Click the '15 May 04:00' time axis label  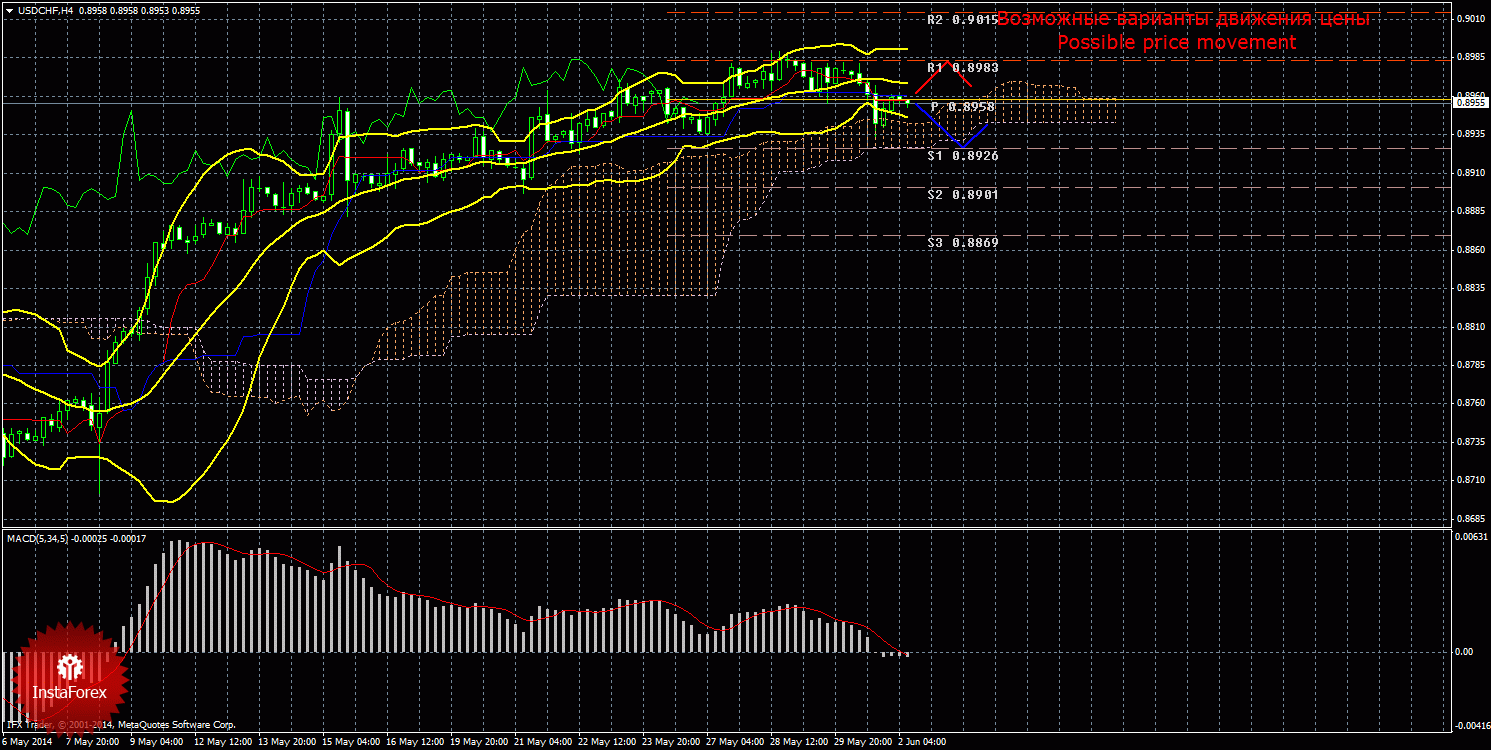pos(349,743)
